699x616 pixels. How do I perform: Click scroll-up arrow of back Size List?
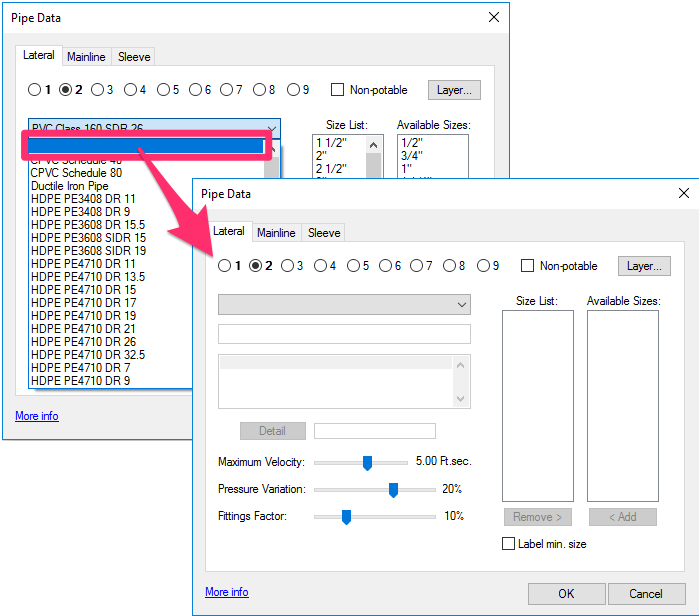[x=374, y=145]
